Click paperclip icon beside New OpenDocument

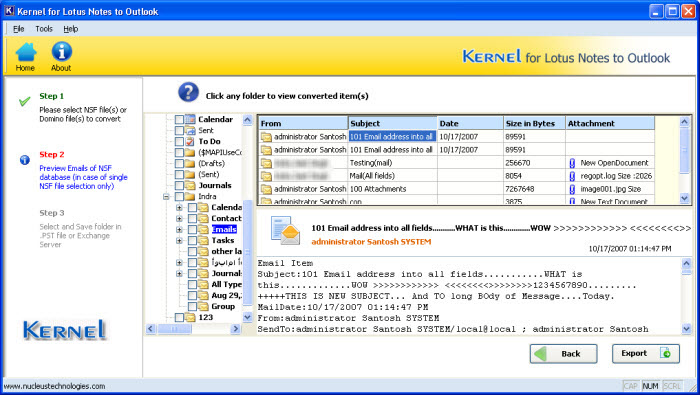pos(572,163)
